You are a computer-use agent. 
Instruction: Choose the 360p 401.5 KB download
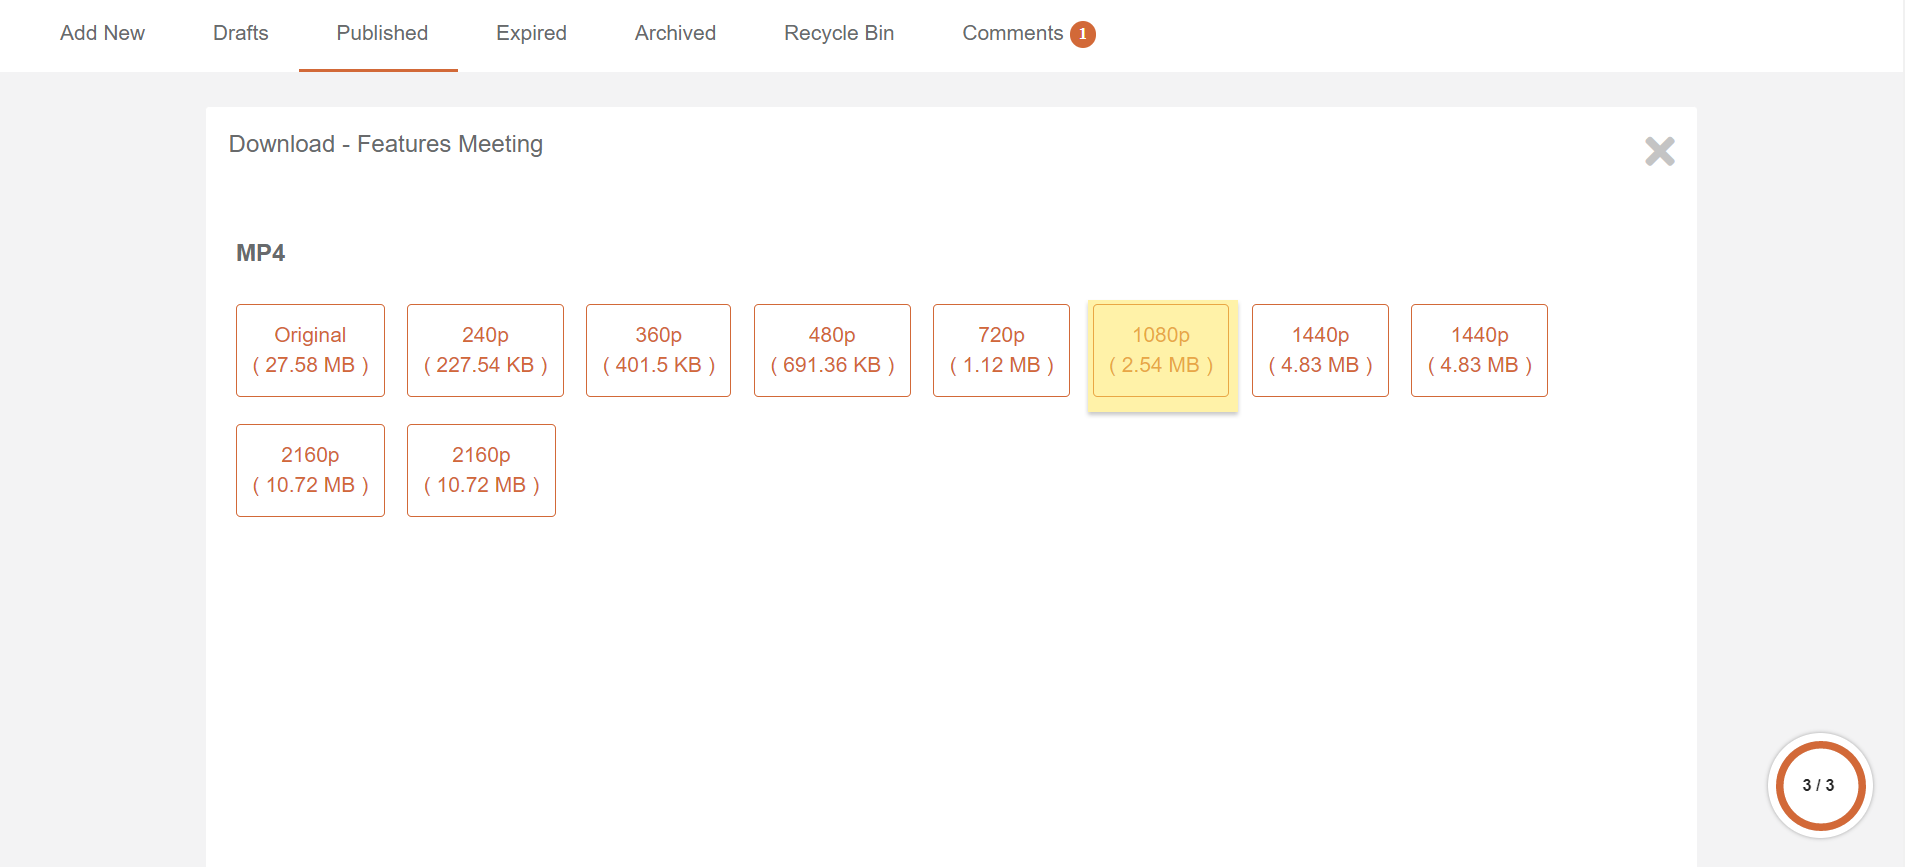(658, 350)
